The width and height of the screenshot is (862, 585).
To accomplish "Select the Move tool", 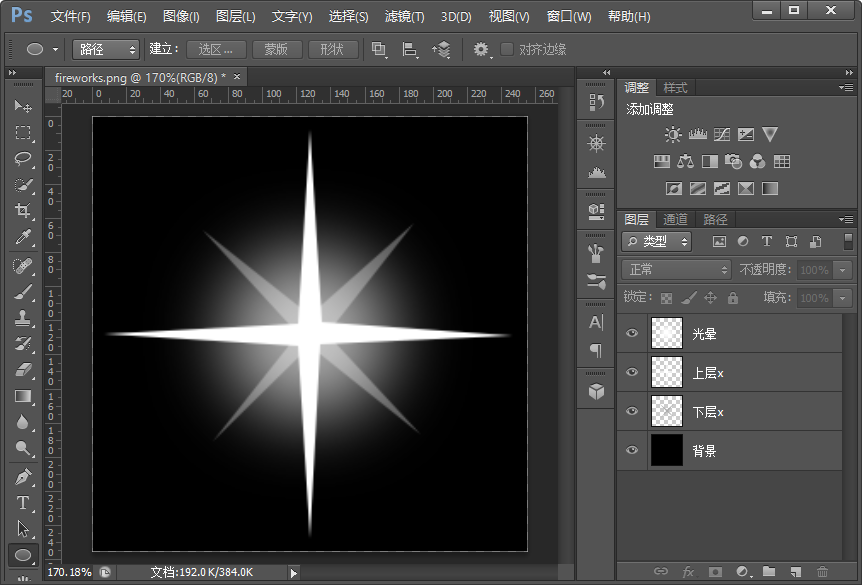I will click(23, 106).
